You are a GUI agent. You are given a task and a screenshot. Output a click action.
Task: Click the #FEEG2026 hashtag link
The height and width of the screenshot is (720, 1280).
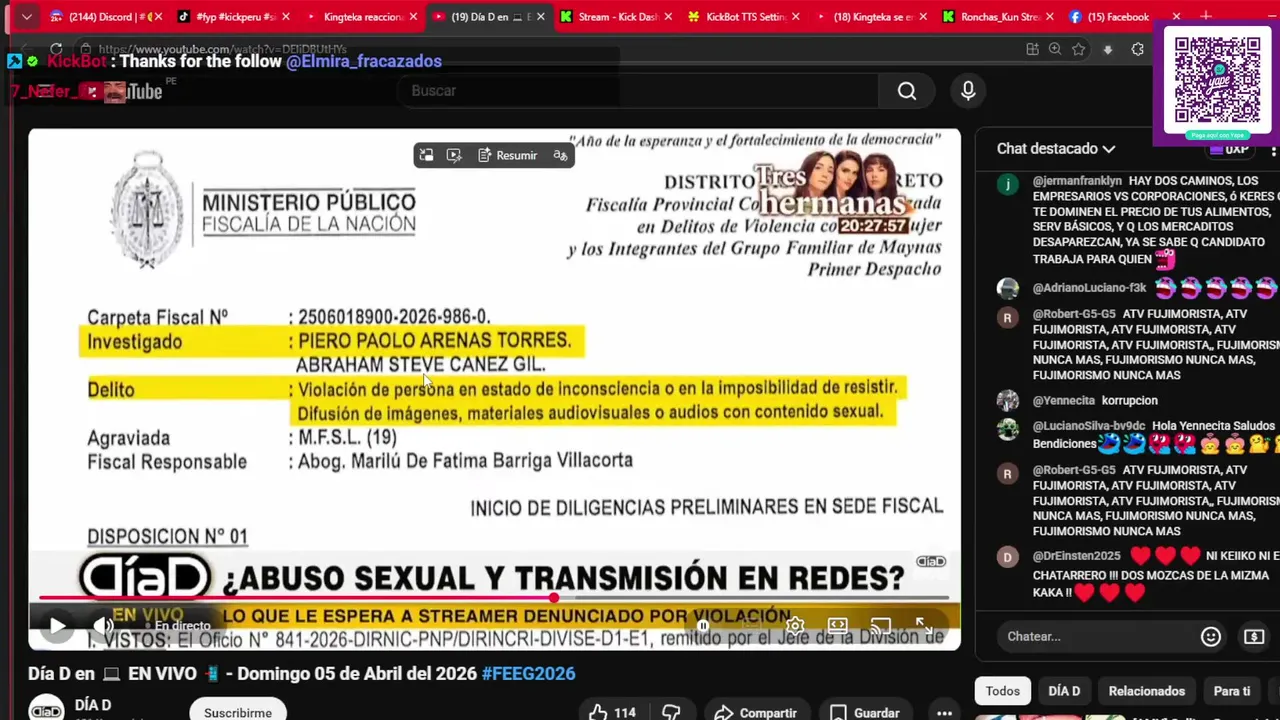pyautogui.click(x=528, y=673)
